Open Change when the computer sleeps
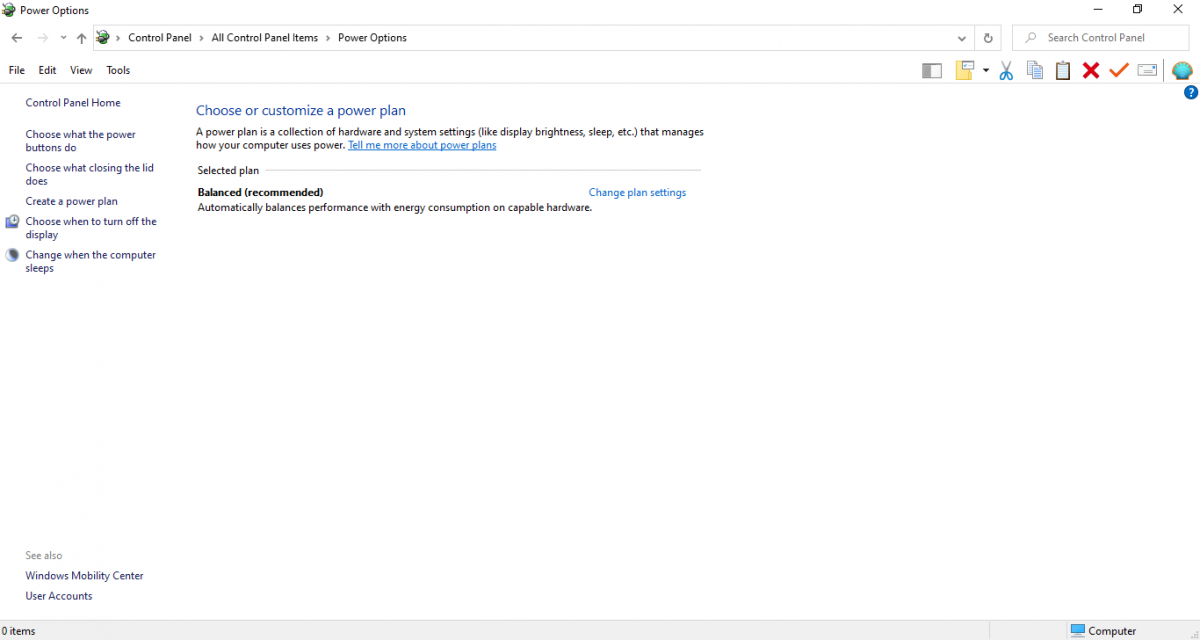 pyautogui.click(x=91, y=262)
